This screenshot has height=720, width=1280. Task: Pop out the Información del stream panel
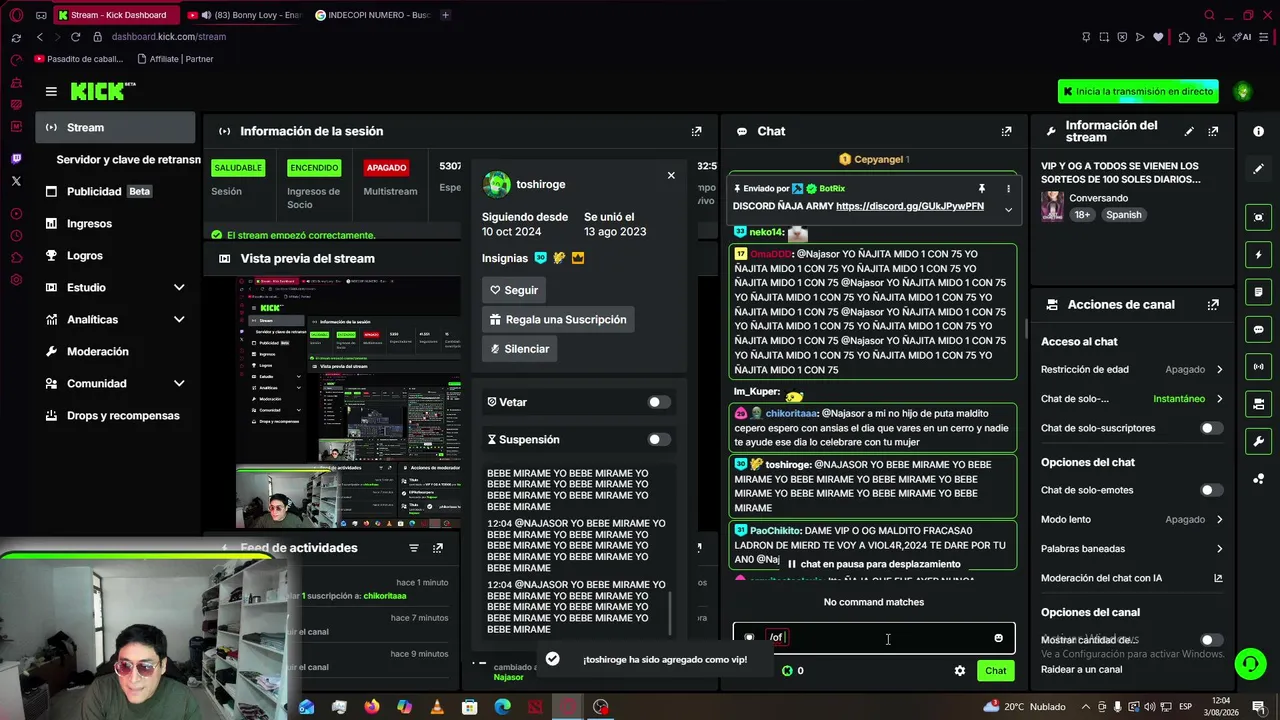pos(1213,131)
